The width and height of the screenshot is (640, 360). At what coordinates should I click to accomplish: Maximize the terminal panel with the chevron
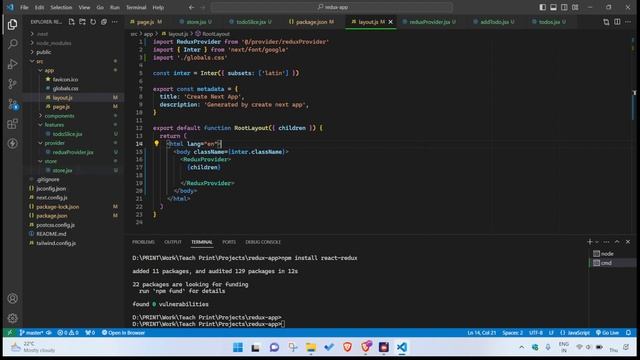pyautogui.click(x=617, y=242)
